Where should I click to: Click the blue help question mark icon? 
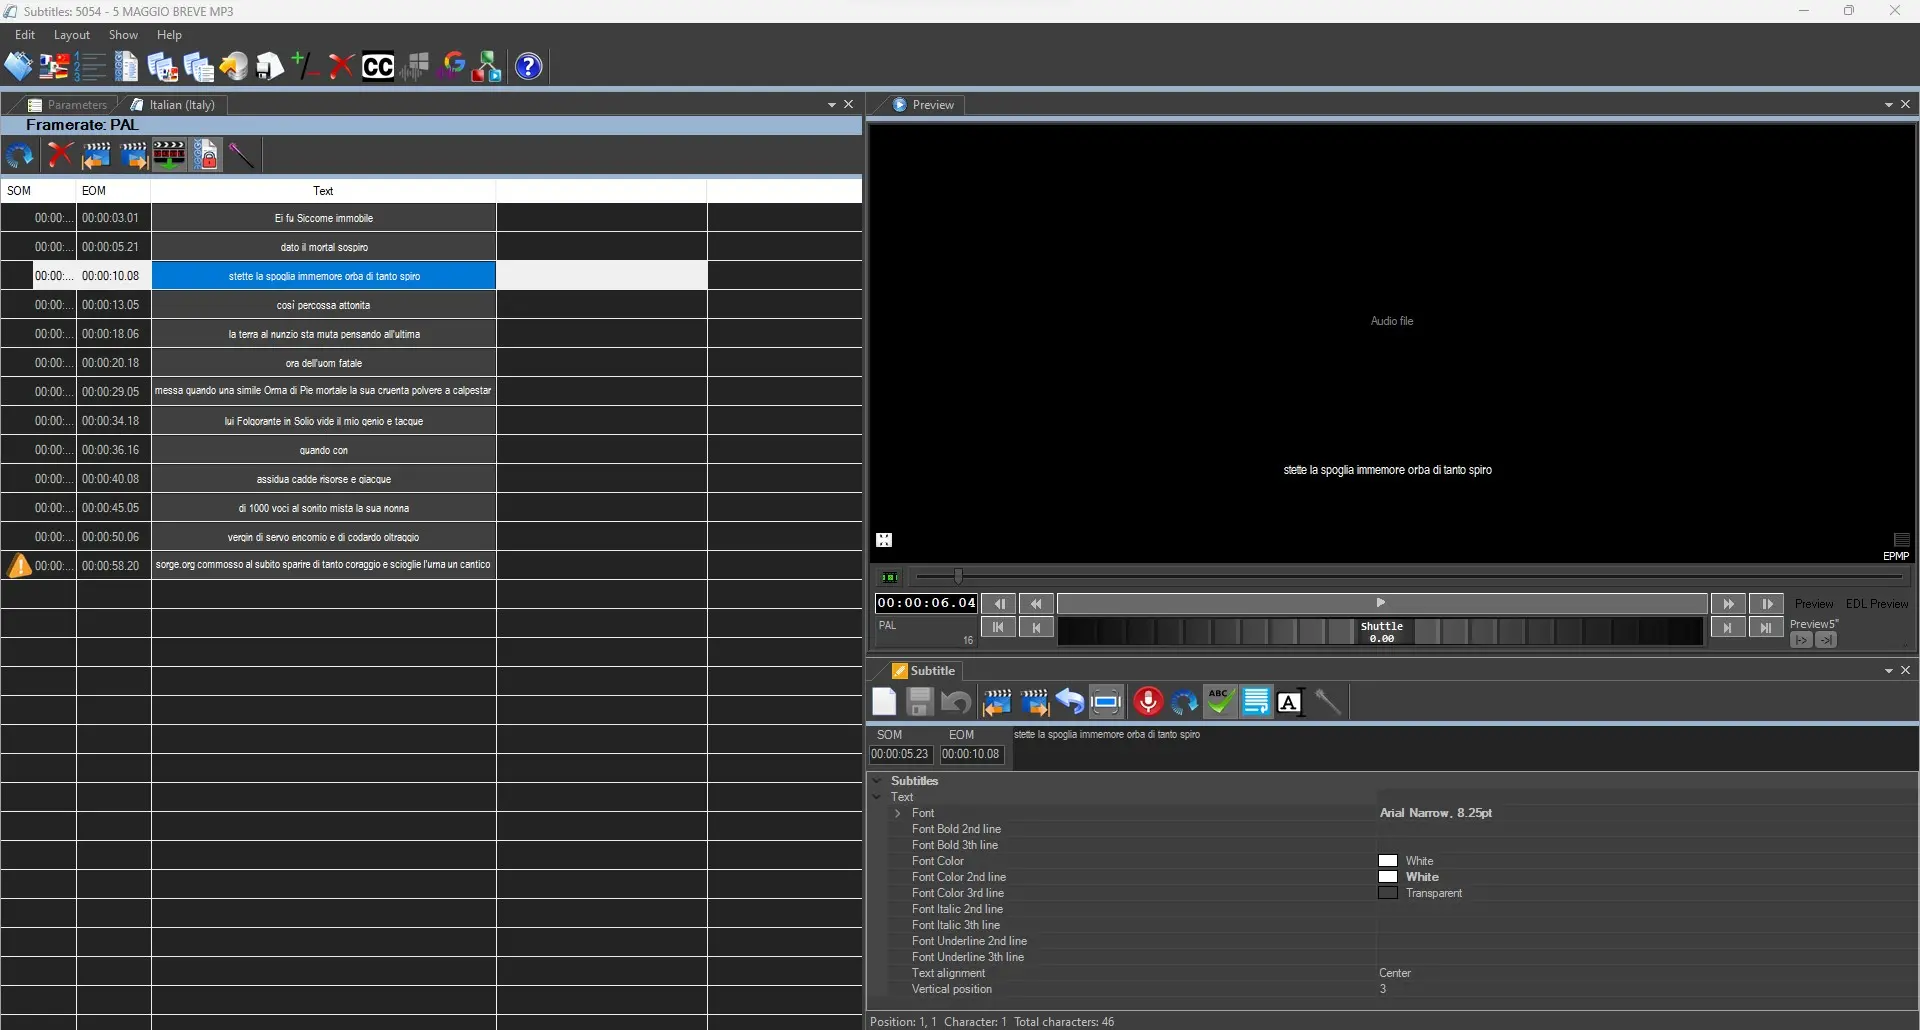(528, 67)
